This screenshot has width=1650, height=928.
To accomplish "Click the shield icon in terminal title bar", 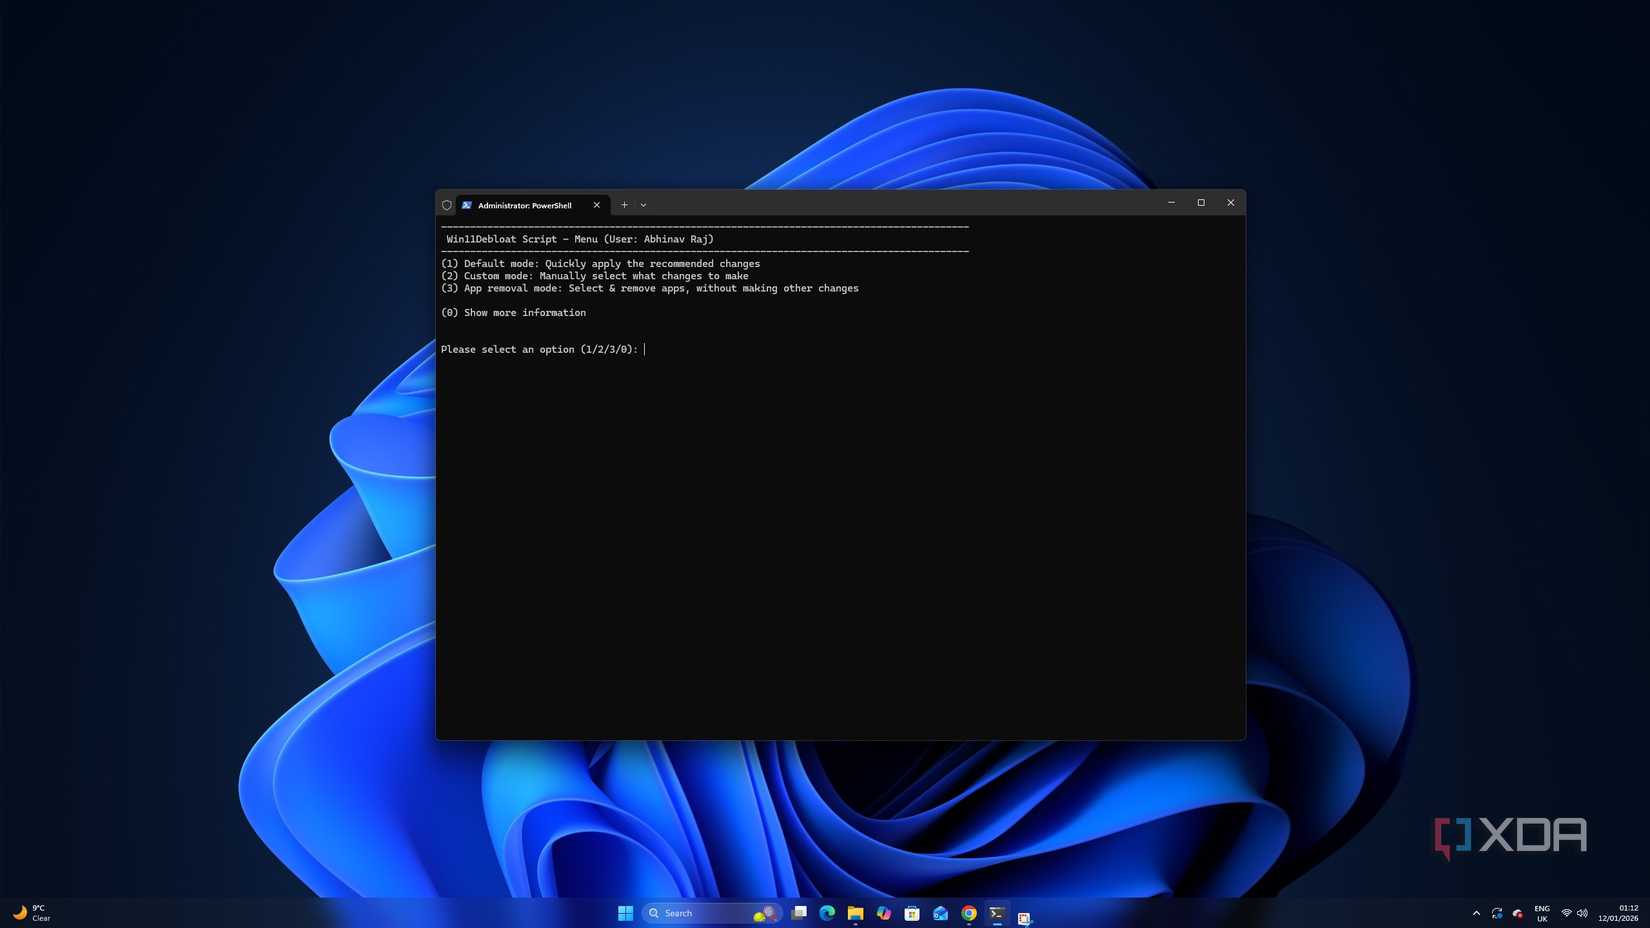I will point(447,205).
